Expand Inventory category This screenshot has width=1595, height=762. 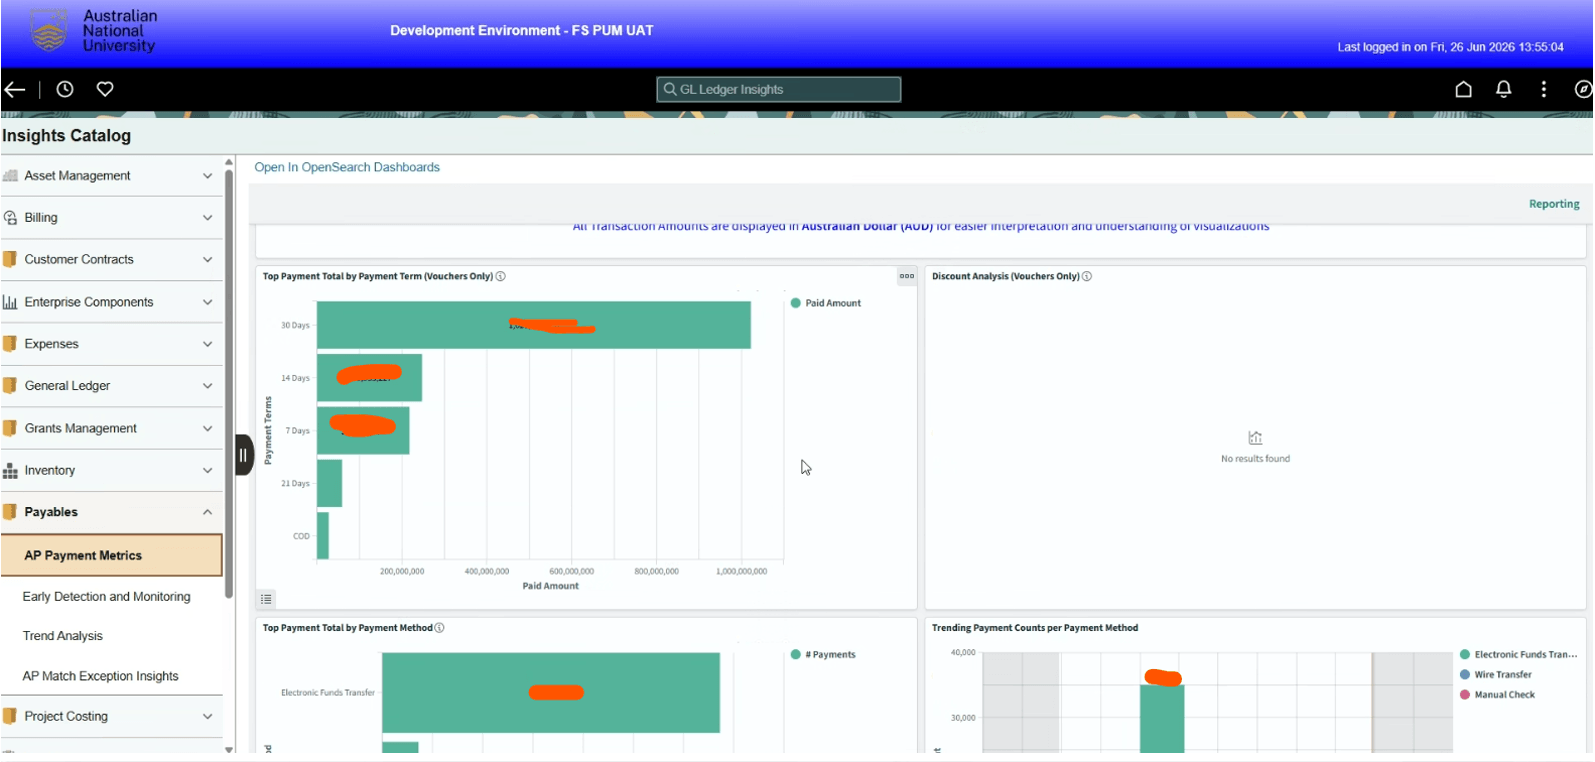pyautogui.click(x=208, y=470)
